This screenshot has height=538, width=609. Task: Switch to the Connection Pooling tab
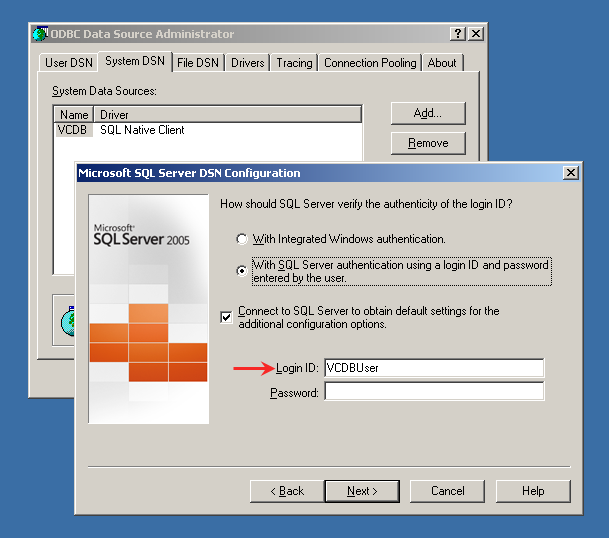click(370, 63)
